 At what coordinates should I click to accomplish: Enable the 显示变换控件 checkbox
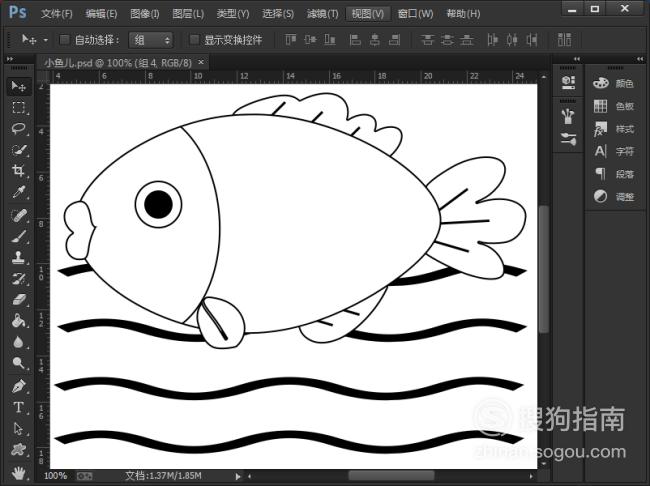tap(194, 40)
